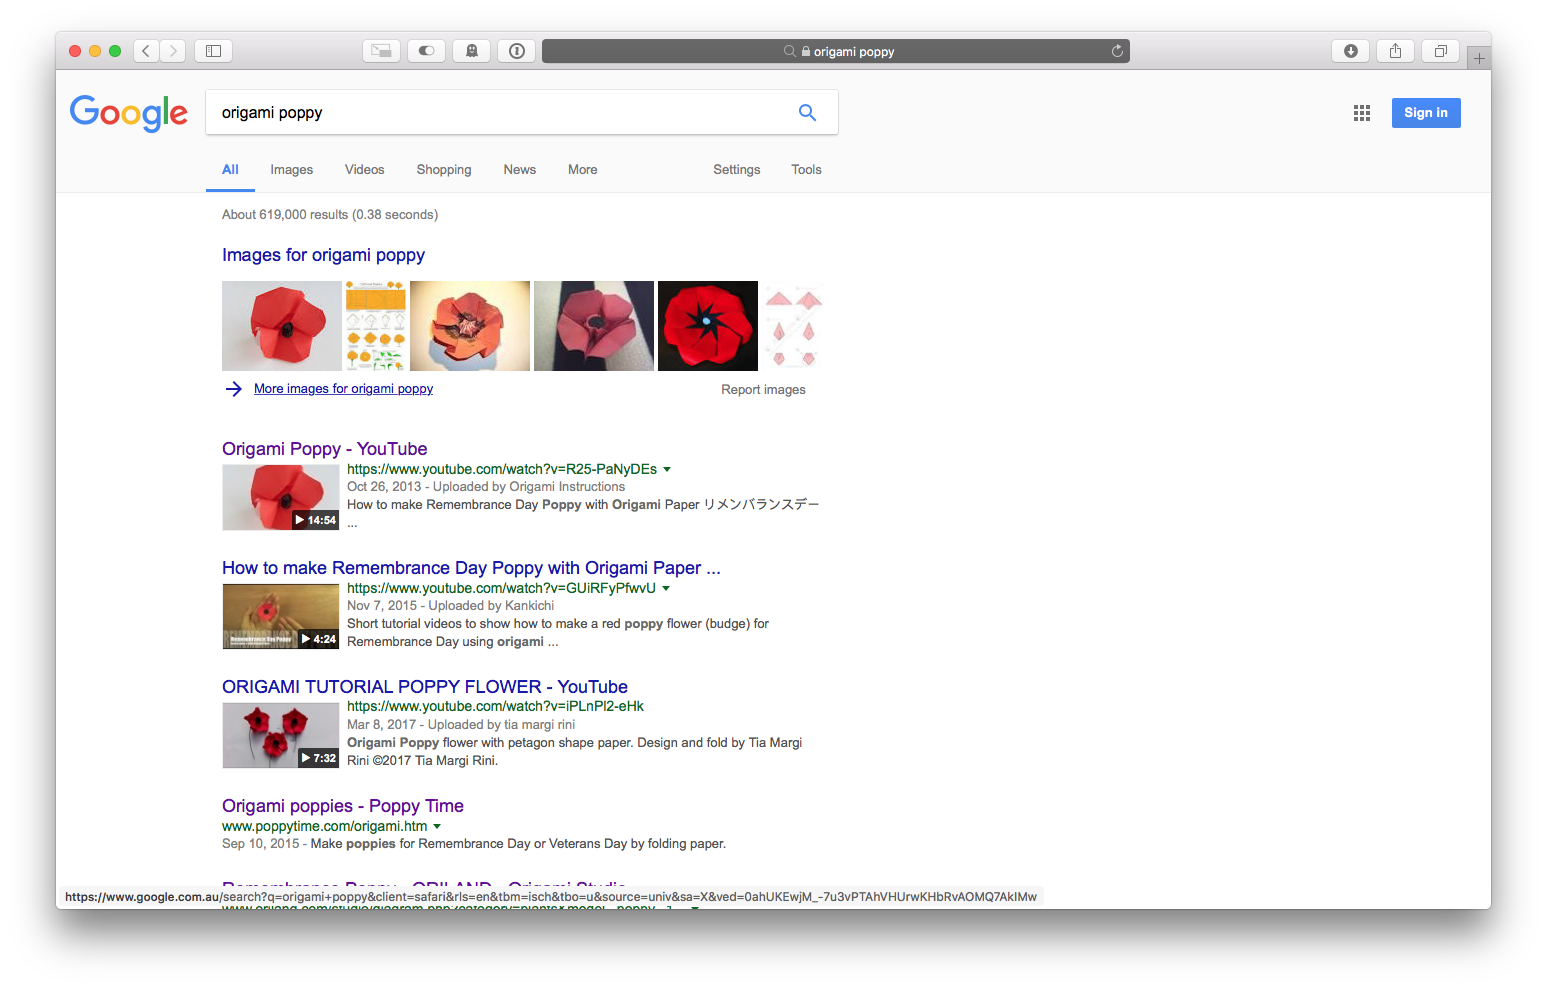Click the 1Password-style circular extension icon
This screenshot has width=1547, height=989.
coord(517,51)
